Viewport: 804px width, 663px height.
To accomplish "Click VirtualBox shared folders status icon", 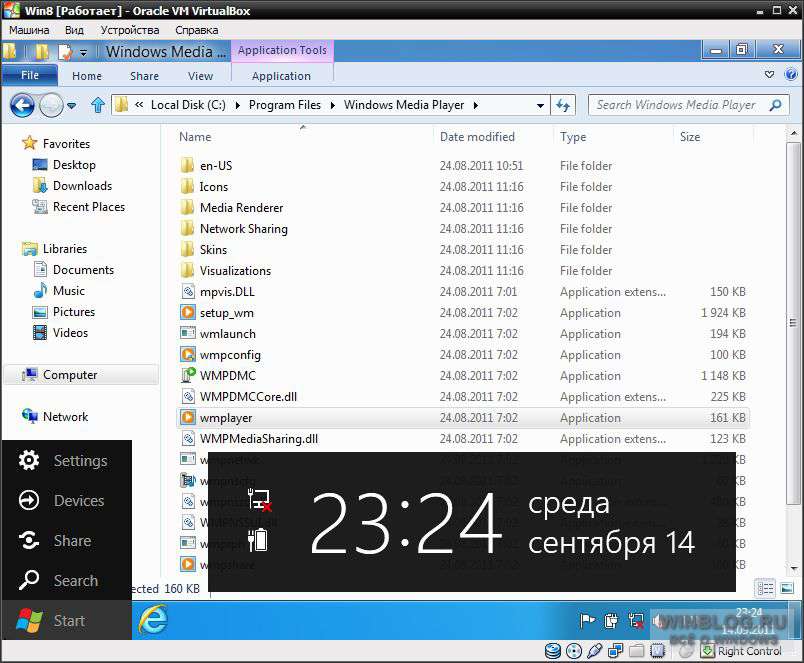I will coord(636,651).
